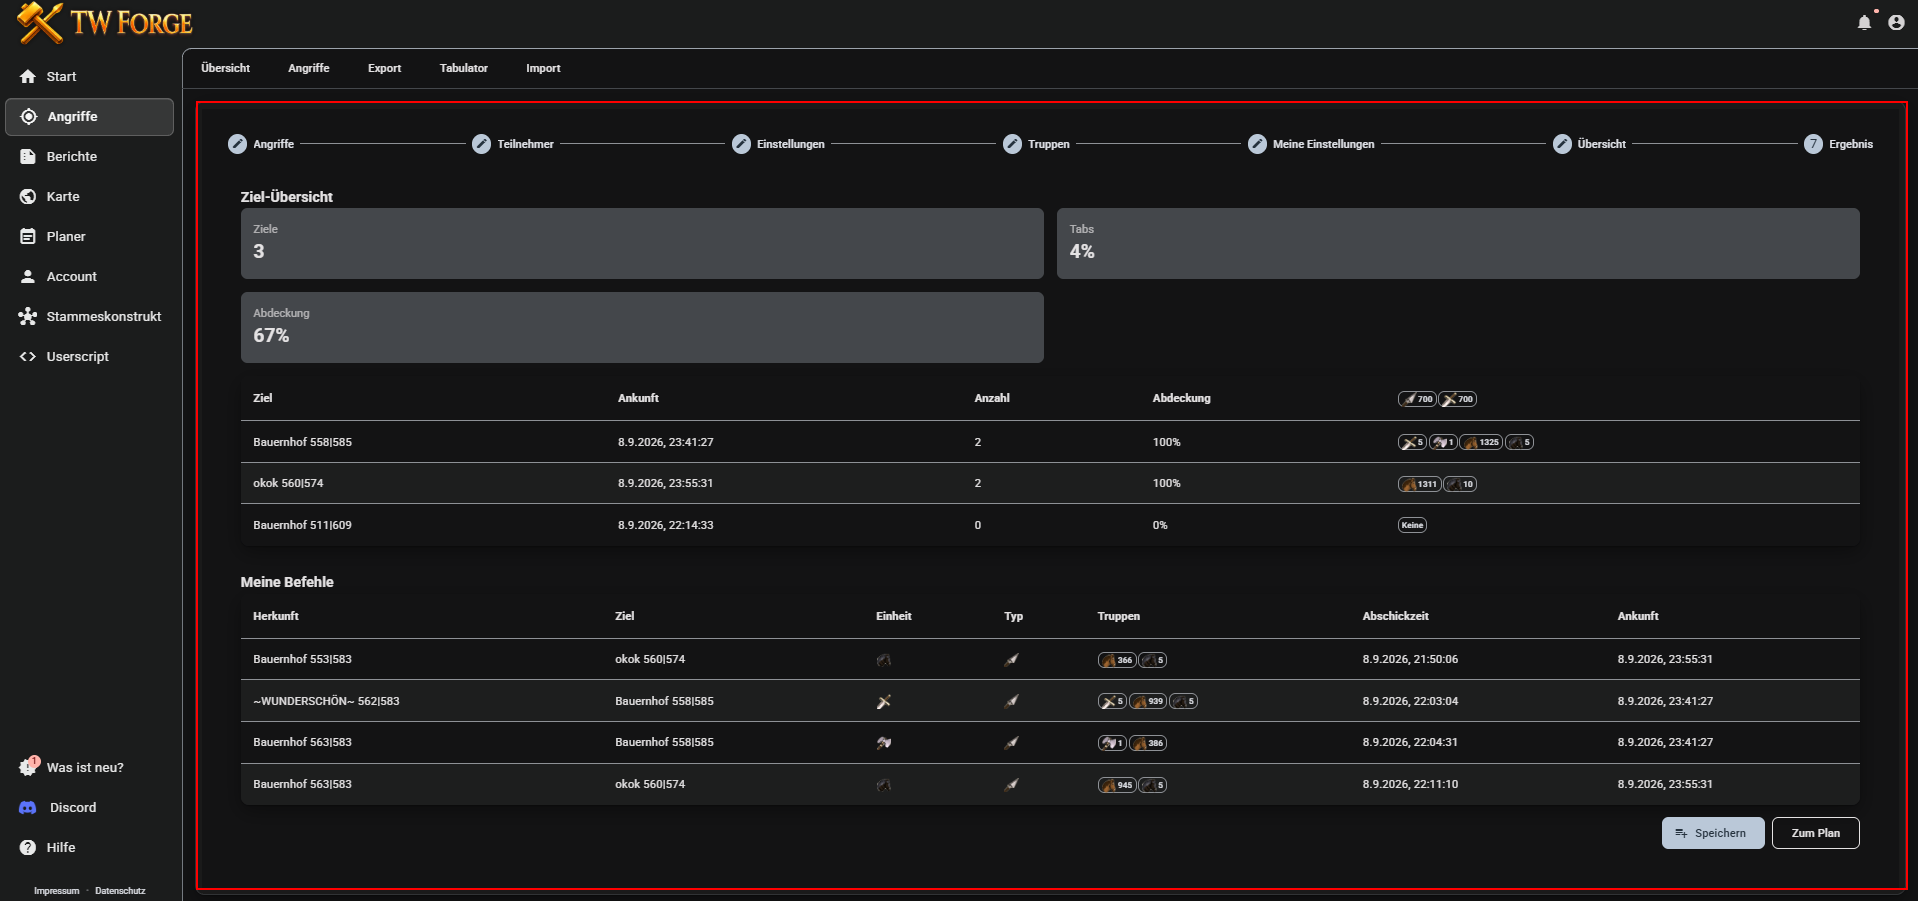
Task: Open the Import tab
Action: pyautogui.click(x=543, y=68)
